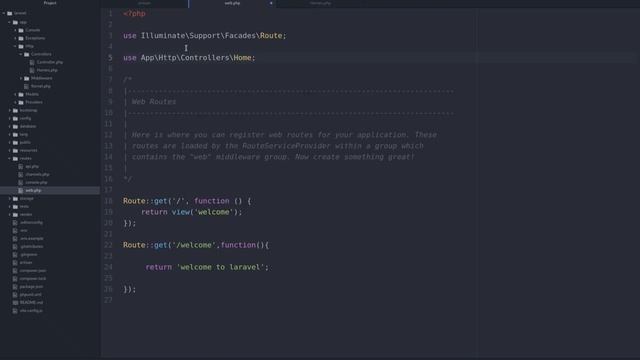Click the .editorconfig file icon
Image resolution: width=640 pixels, height=360 pixels.
tap(15, 222)
